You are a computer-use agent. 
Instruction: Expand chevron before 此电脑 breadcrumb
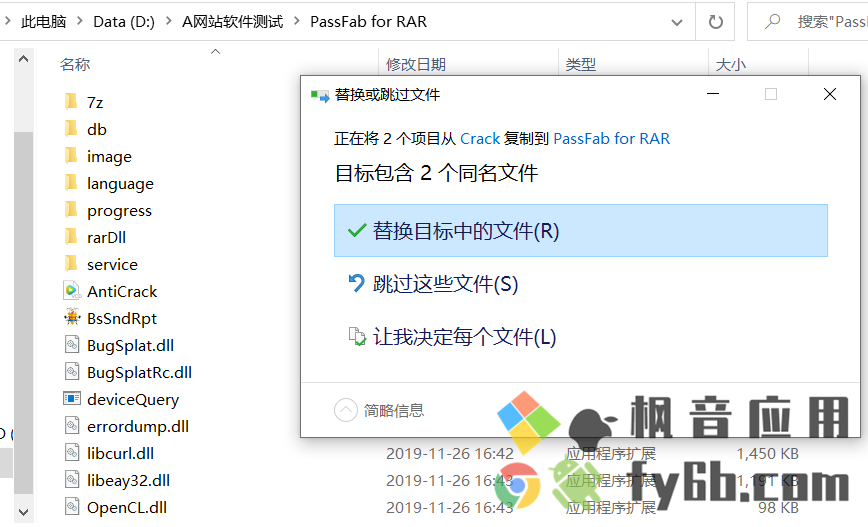tap(8, 22)
